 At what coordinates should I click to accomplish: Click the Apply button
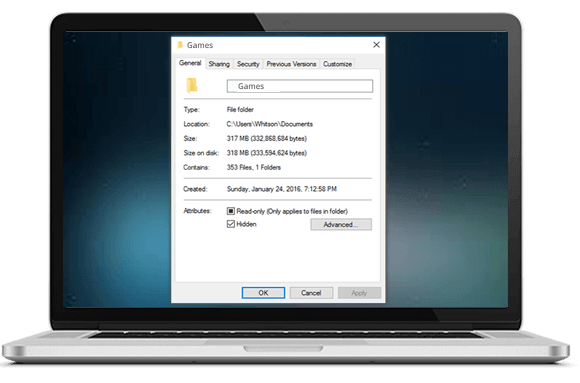point(359,293)
